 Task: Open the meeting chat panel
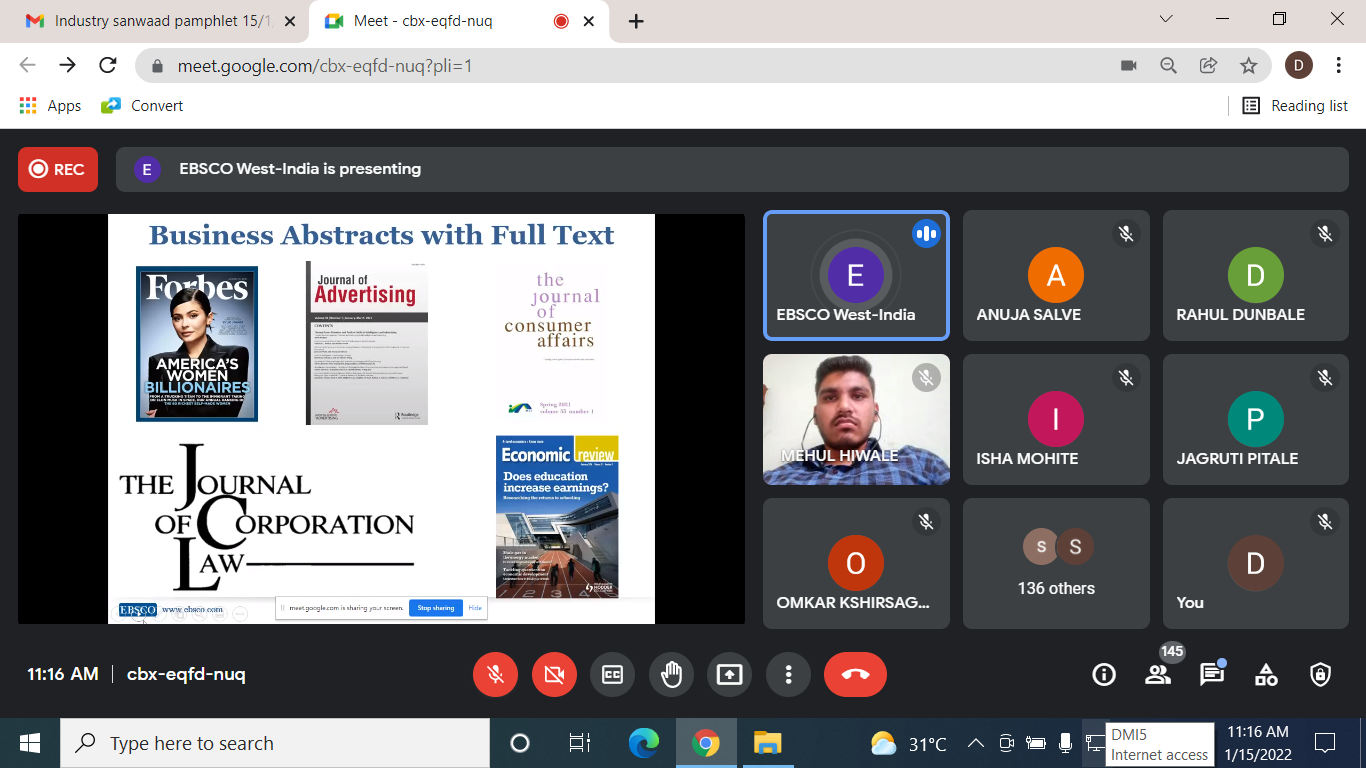(1212, 675)
